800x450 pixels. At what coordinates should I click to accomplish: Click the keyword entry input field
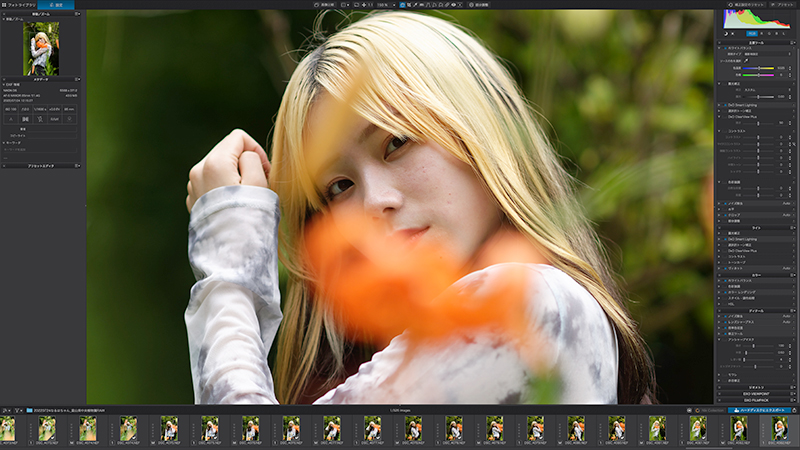(40, 150)
